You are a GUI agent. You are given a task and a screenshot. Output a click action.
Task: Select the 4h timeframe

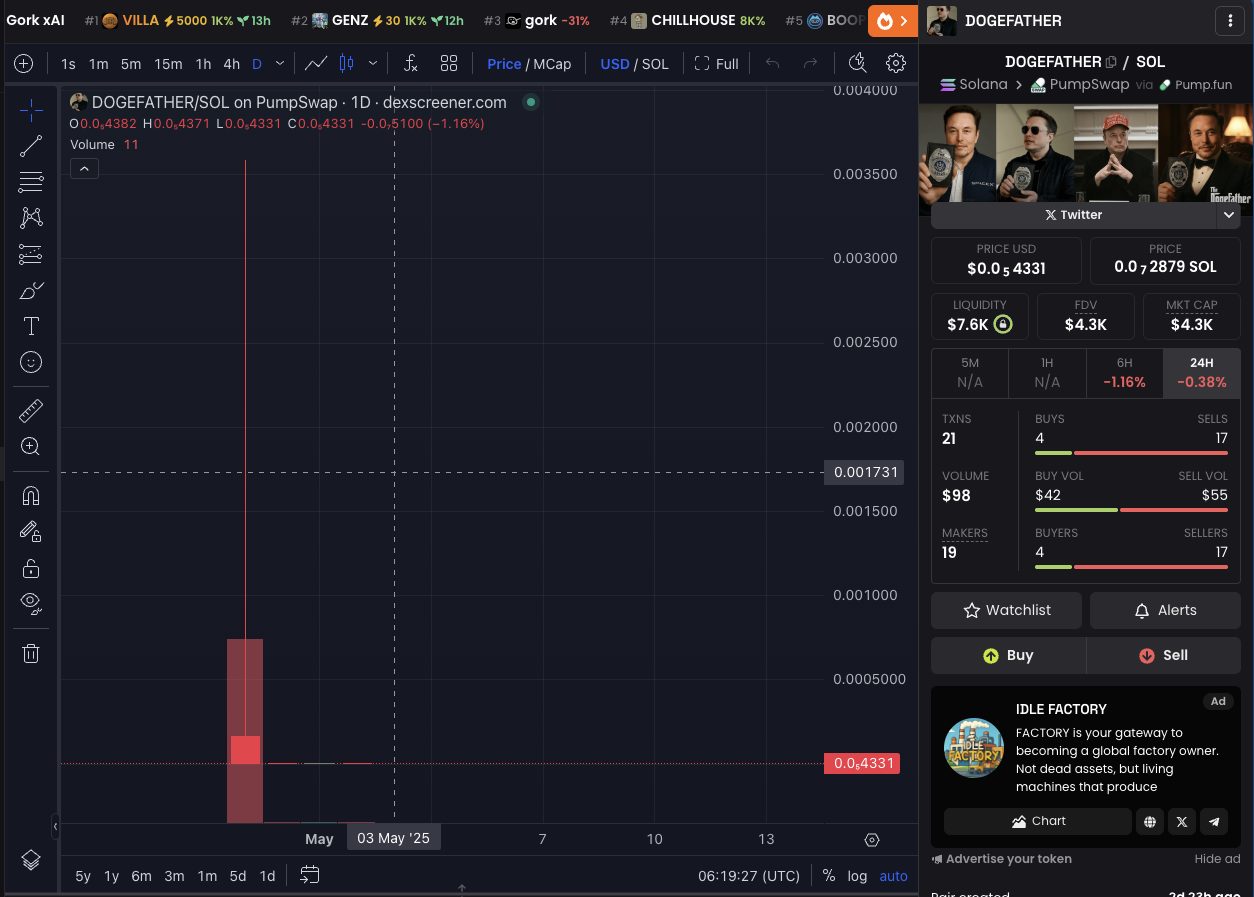coord(231,64)
